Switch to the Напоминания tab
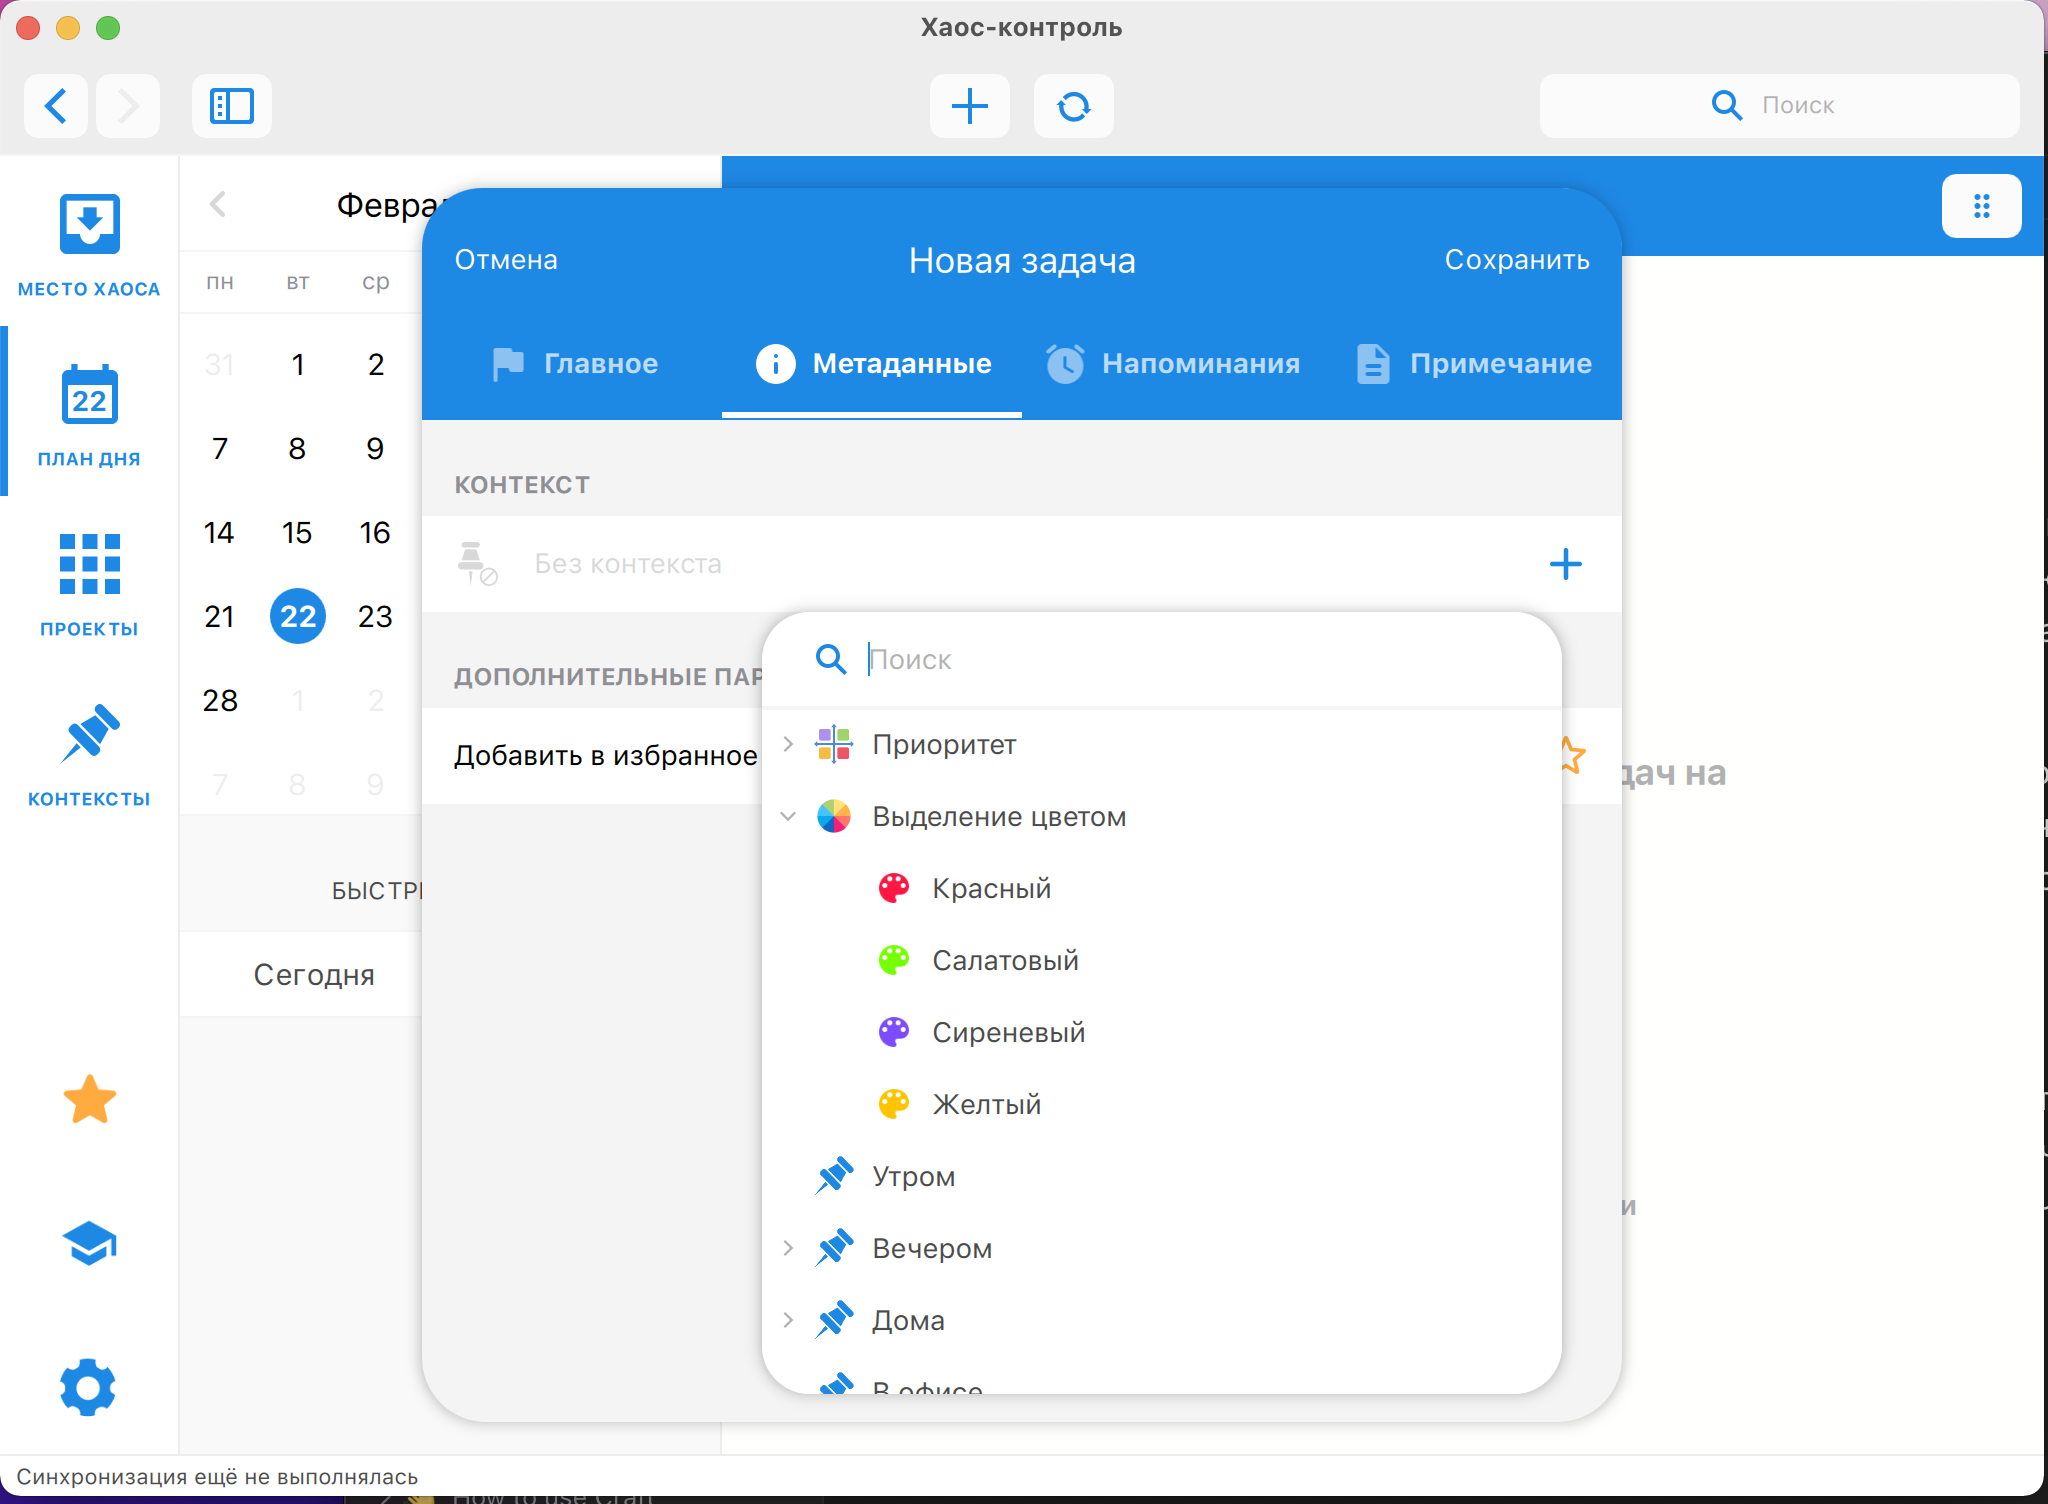Viewport: 2048px width, 1504px height. click(1172, 364)
